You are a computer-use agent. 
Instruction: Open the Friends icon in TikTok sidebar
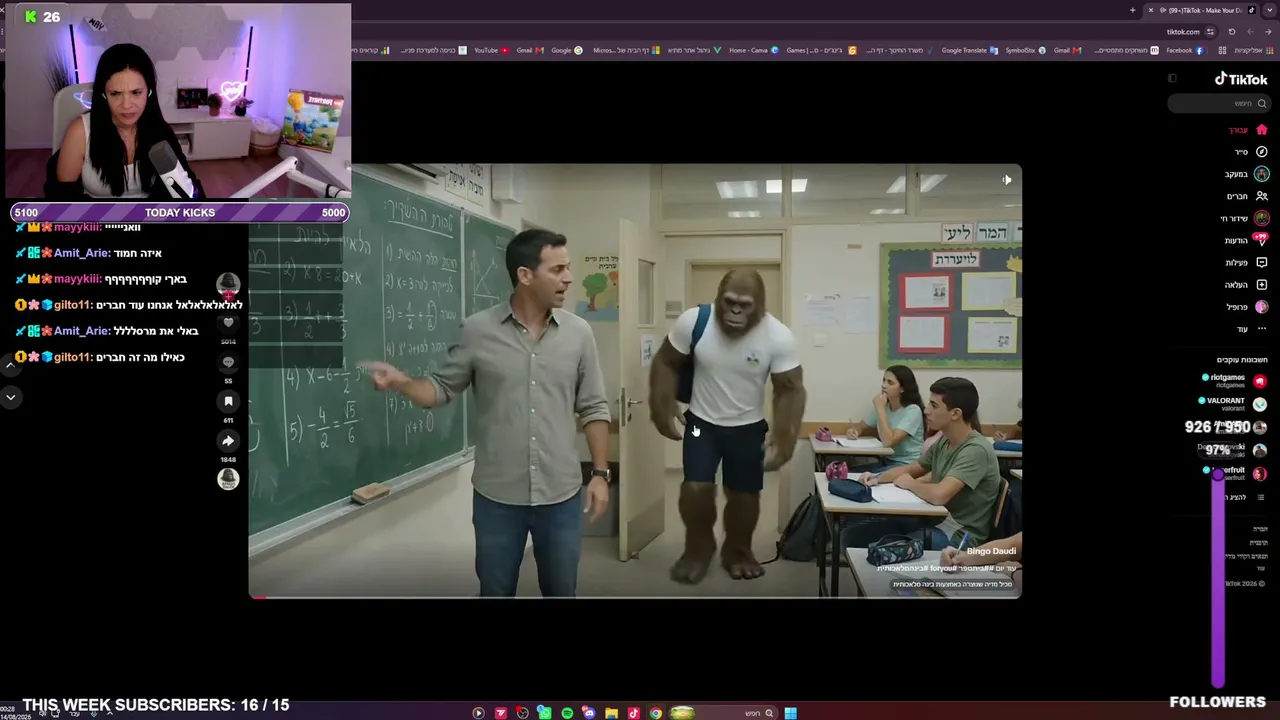(x=1261, y=196)
